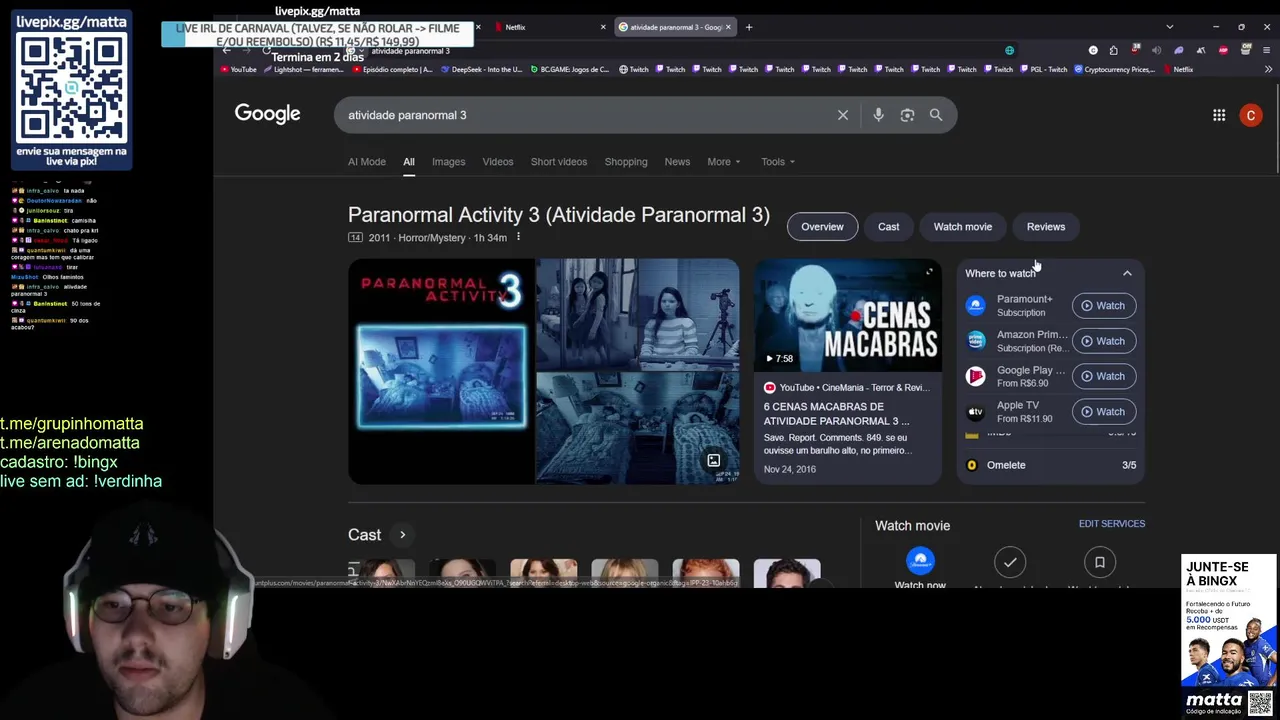Open the expand icon on CENAS MACABRAS video
The width and height of the screenshot is (1280, 720).
pyautogui.click(x=929, y=272)
